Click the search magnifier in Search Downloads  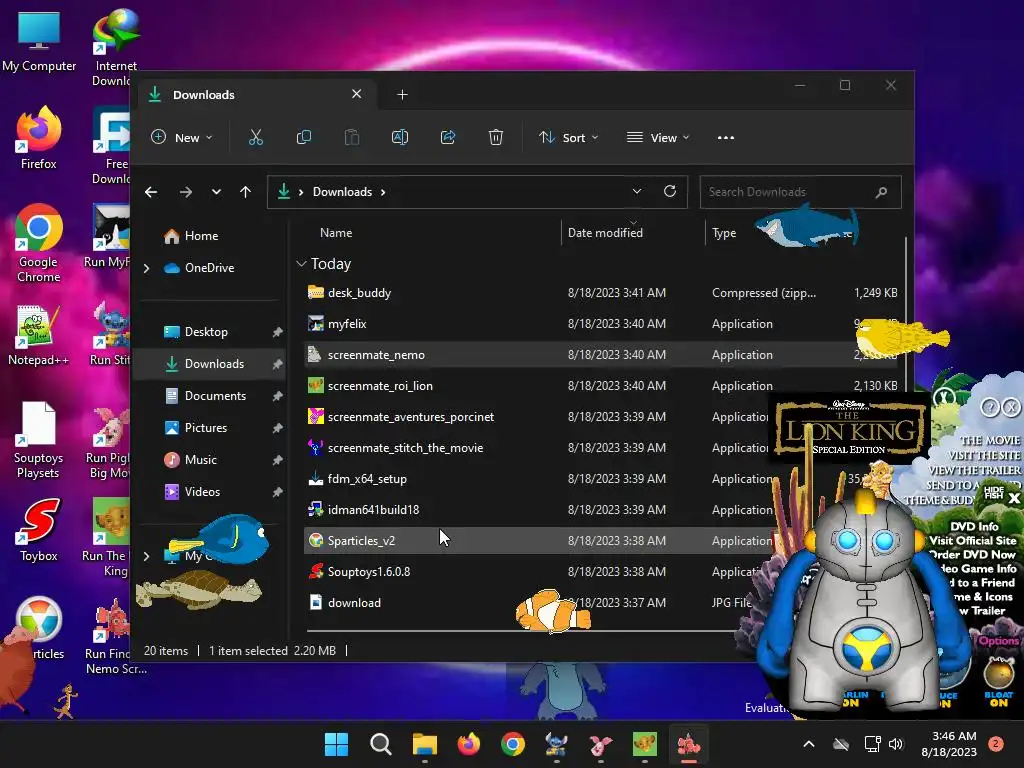[x=881, y=192]
